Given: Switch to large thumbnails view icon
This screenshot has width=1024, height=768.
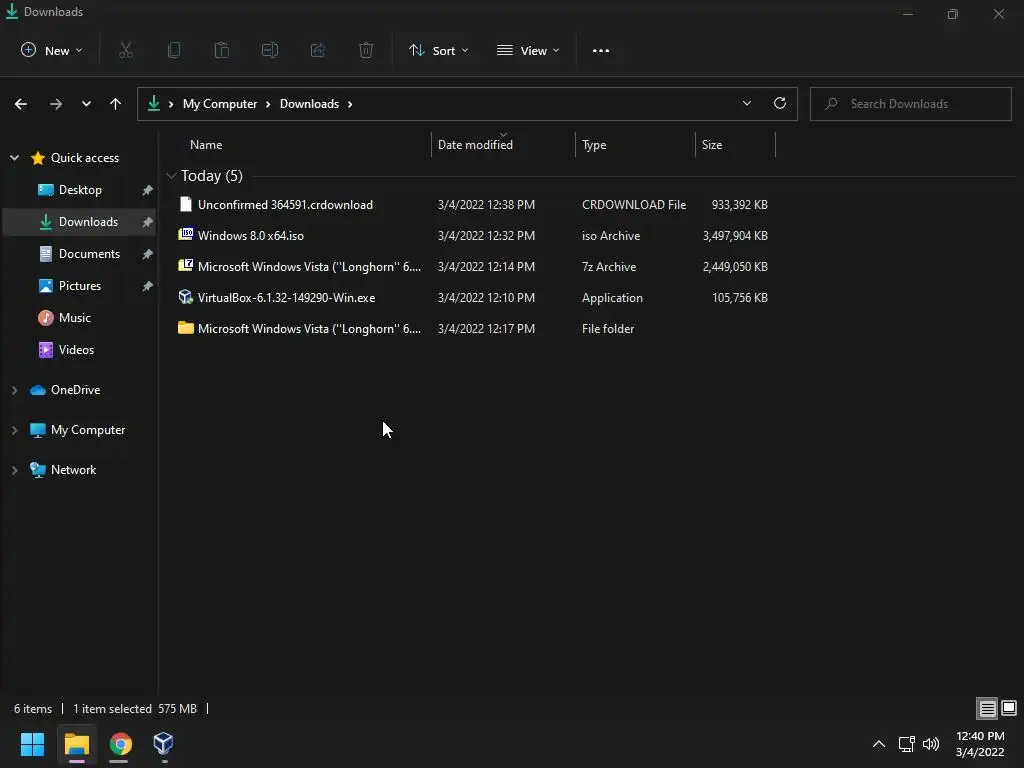Looking at the screenshot, I should coord(1009,708).
